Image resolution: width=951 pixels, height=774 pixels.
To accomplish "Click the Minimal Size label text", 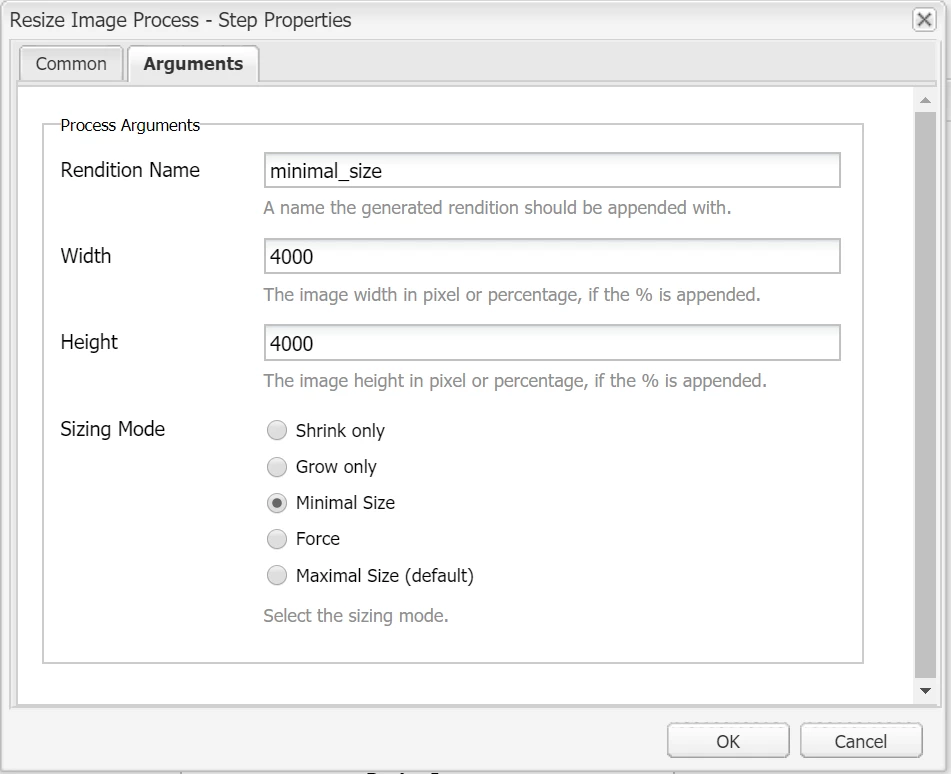I will click(345, 503).
